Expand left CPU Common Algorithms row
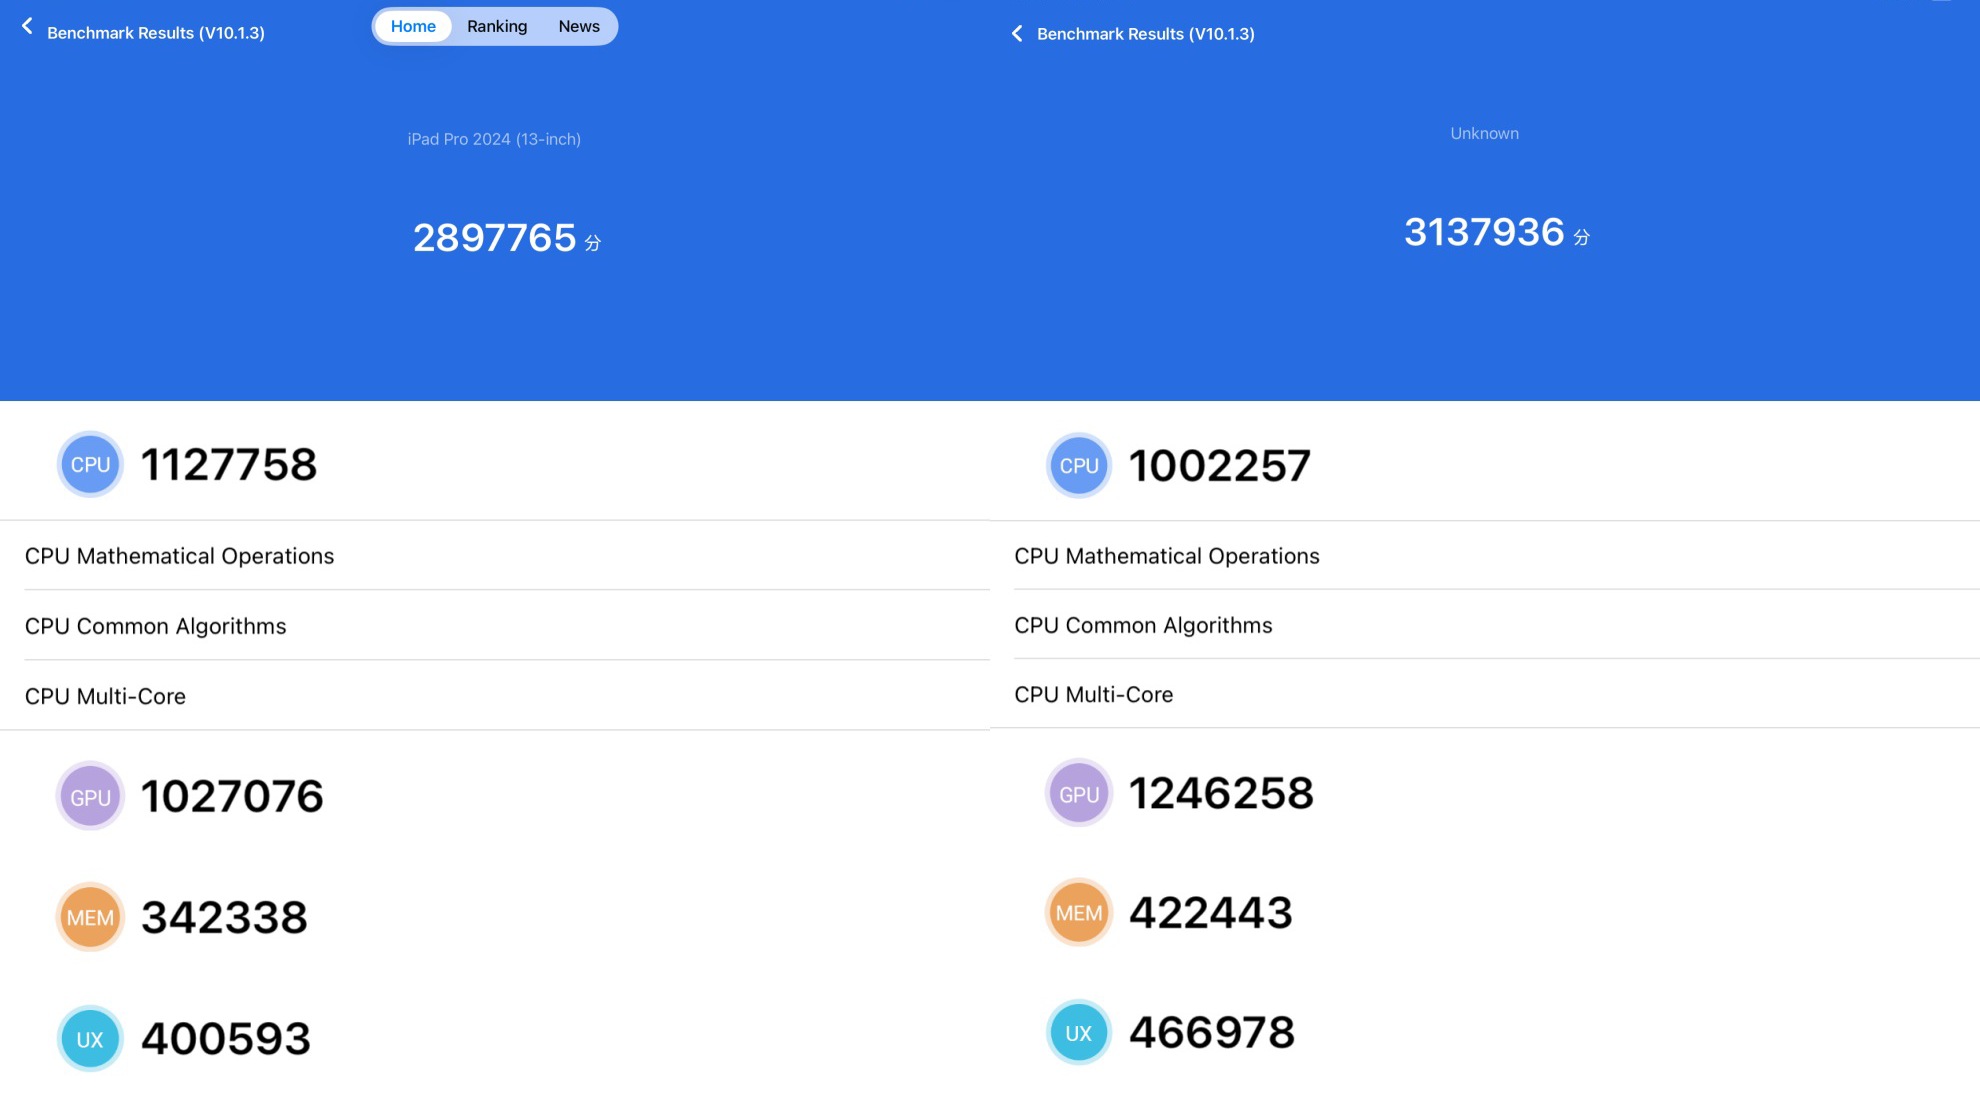This screenshot has height=1097, width=1980. 156,626
